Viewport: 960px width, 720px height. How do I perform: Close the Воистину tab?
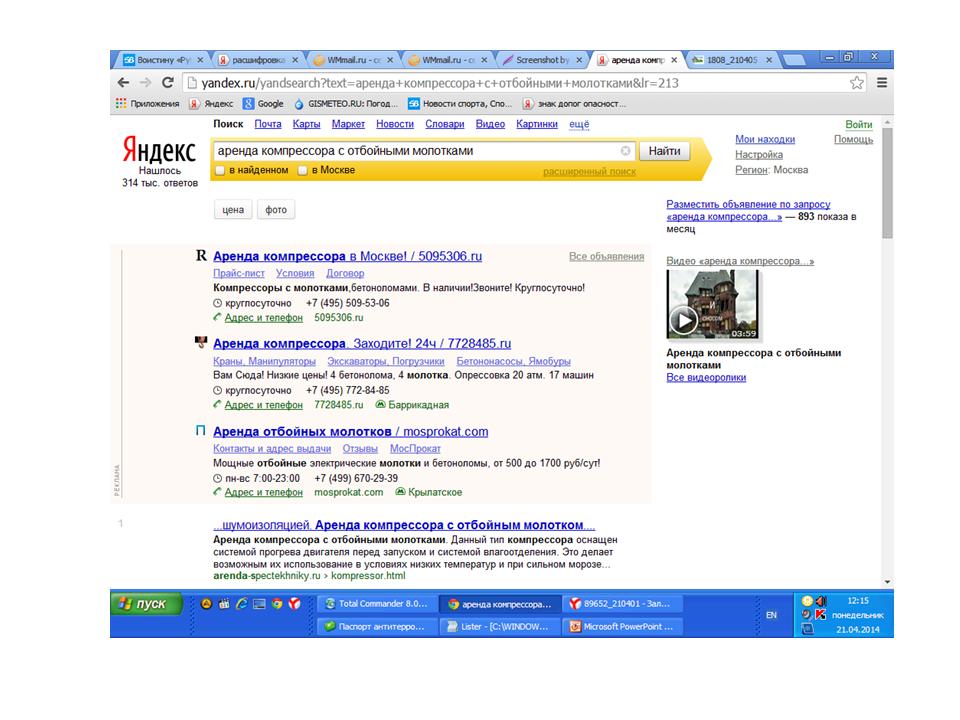[x=200, y=60]
